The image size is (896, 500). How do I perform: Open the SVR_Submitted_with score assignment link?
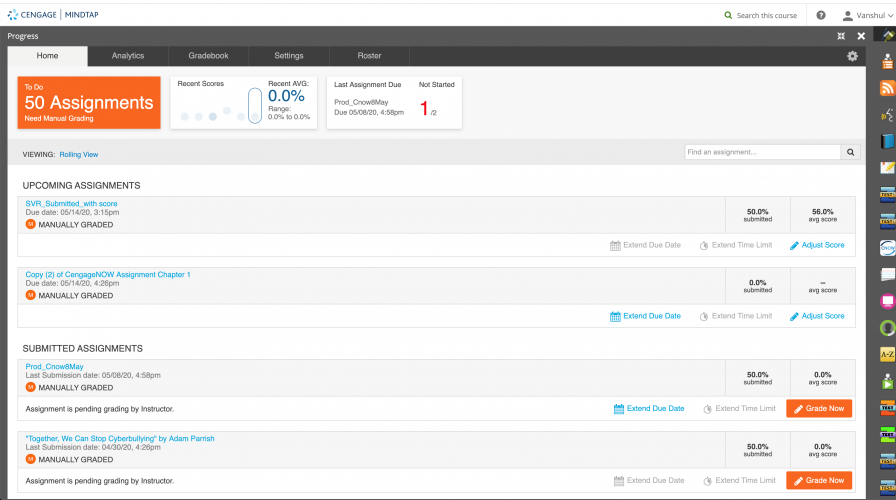click(x=71, y=203)
